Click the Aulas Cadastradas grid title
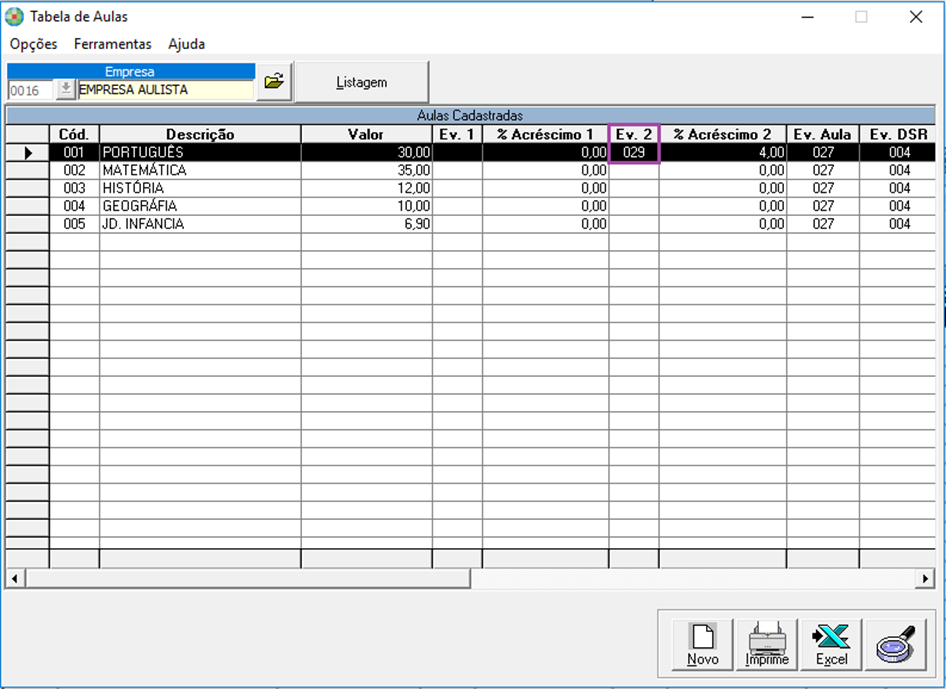This screenshot has width=946, height=689. 470,115
